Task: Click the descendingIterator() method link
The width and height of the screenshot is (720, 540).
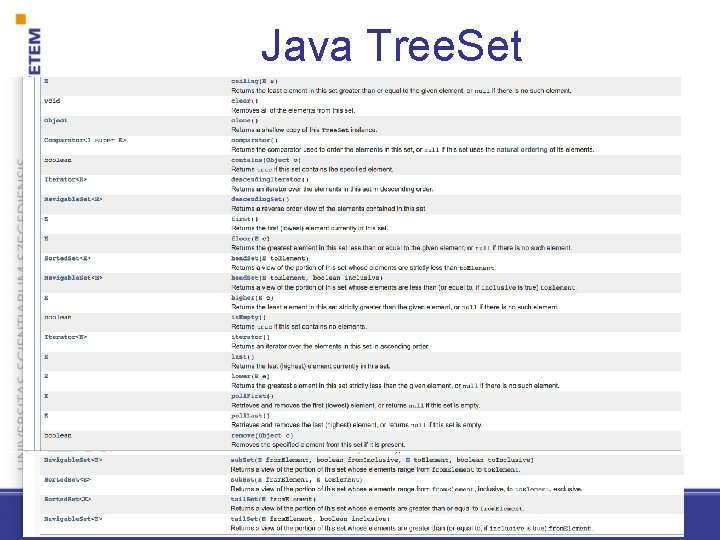Action: pos(270,180)
